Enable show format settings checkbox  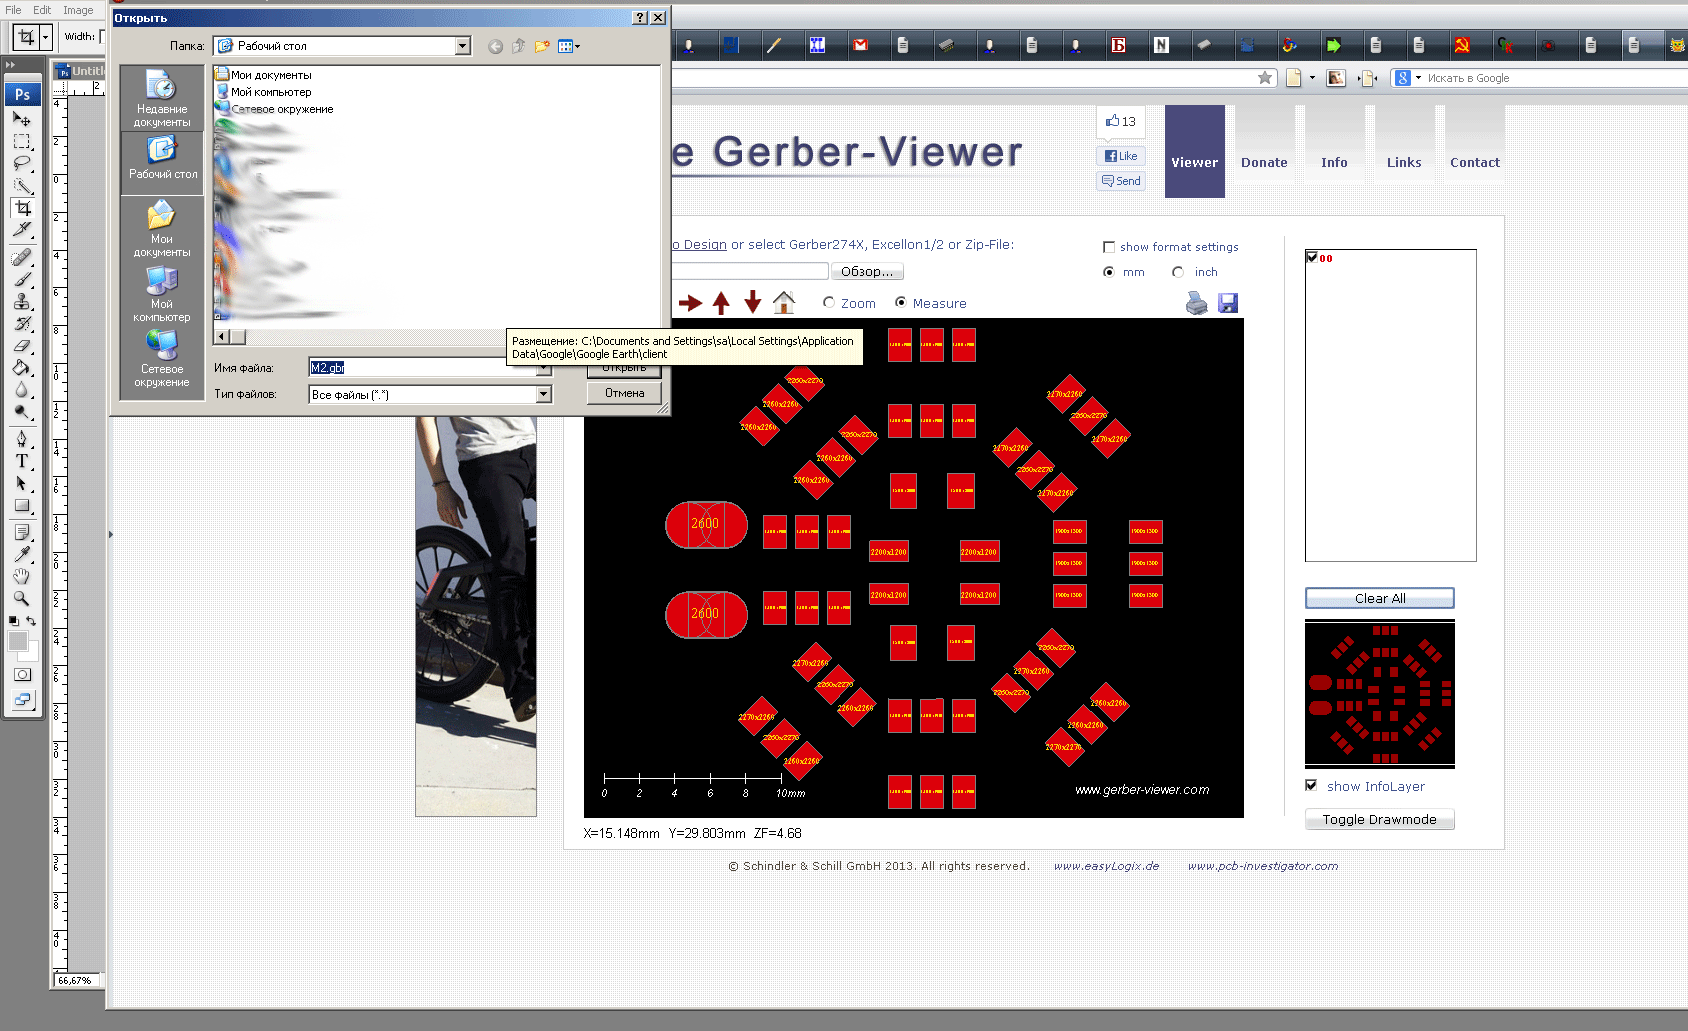click(1108, 247)
